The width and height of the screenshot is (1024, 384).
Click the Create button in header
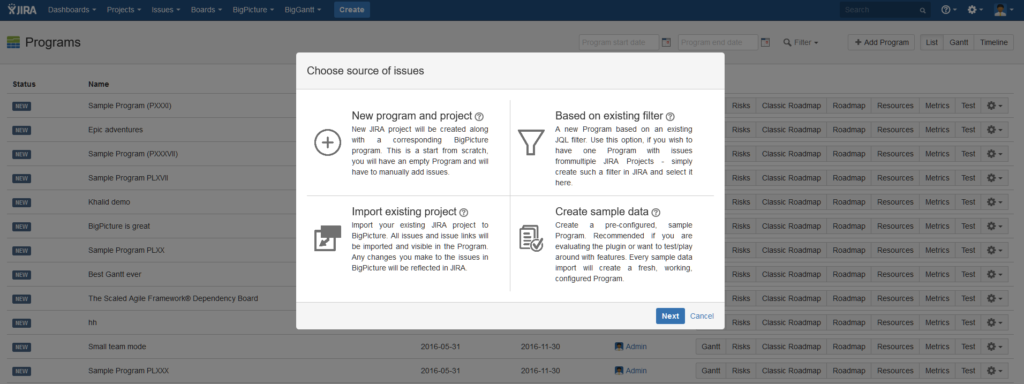pos(352,10)
